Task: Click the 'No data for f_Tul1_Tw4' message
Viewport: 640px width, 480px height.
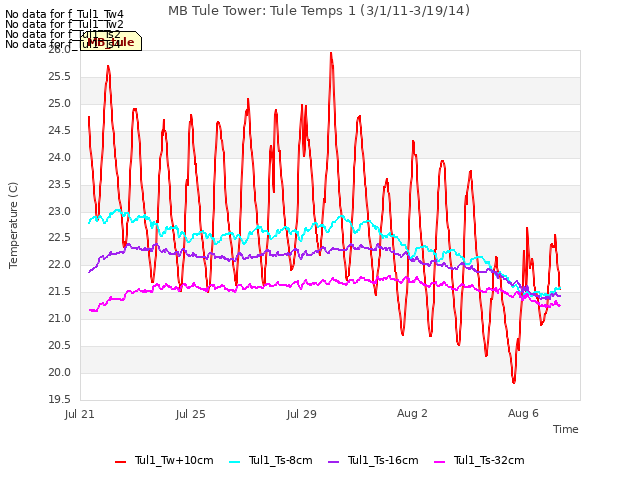Action: click(64, 14)
